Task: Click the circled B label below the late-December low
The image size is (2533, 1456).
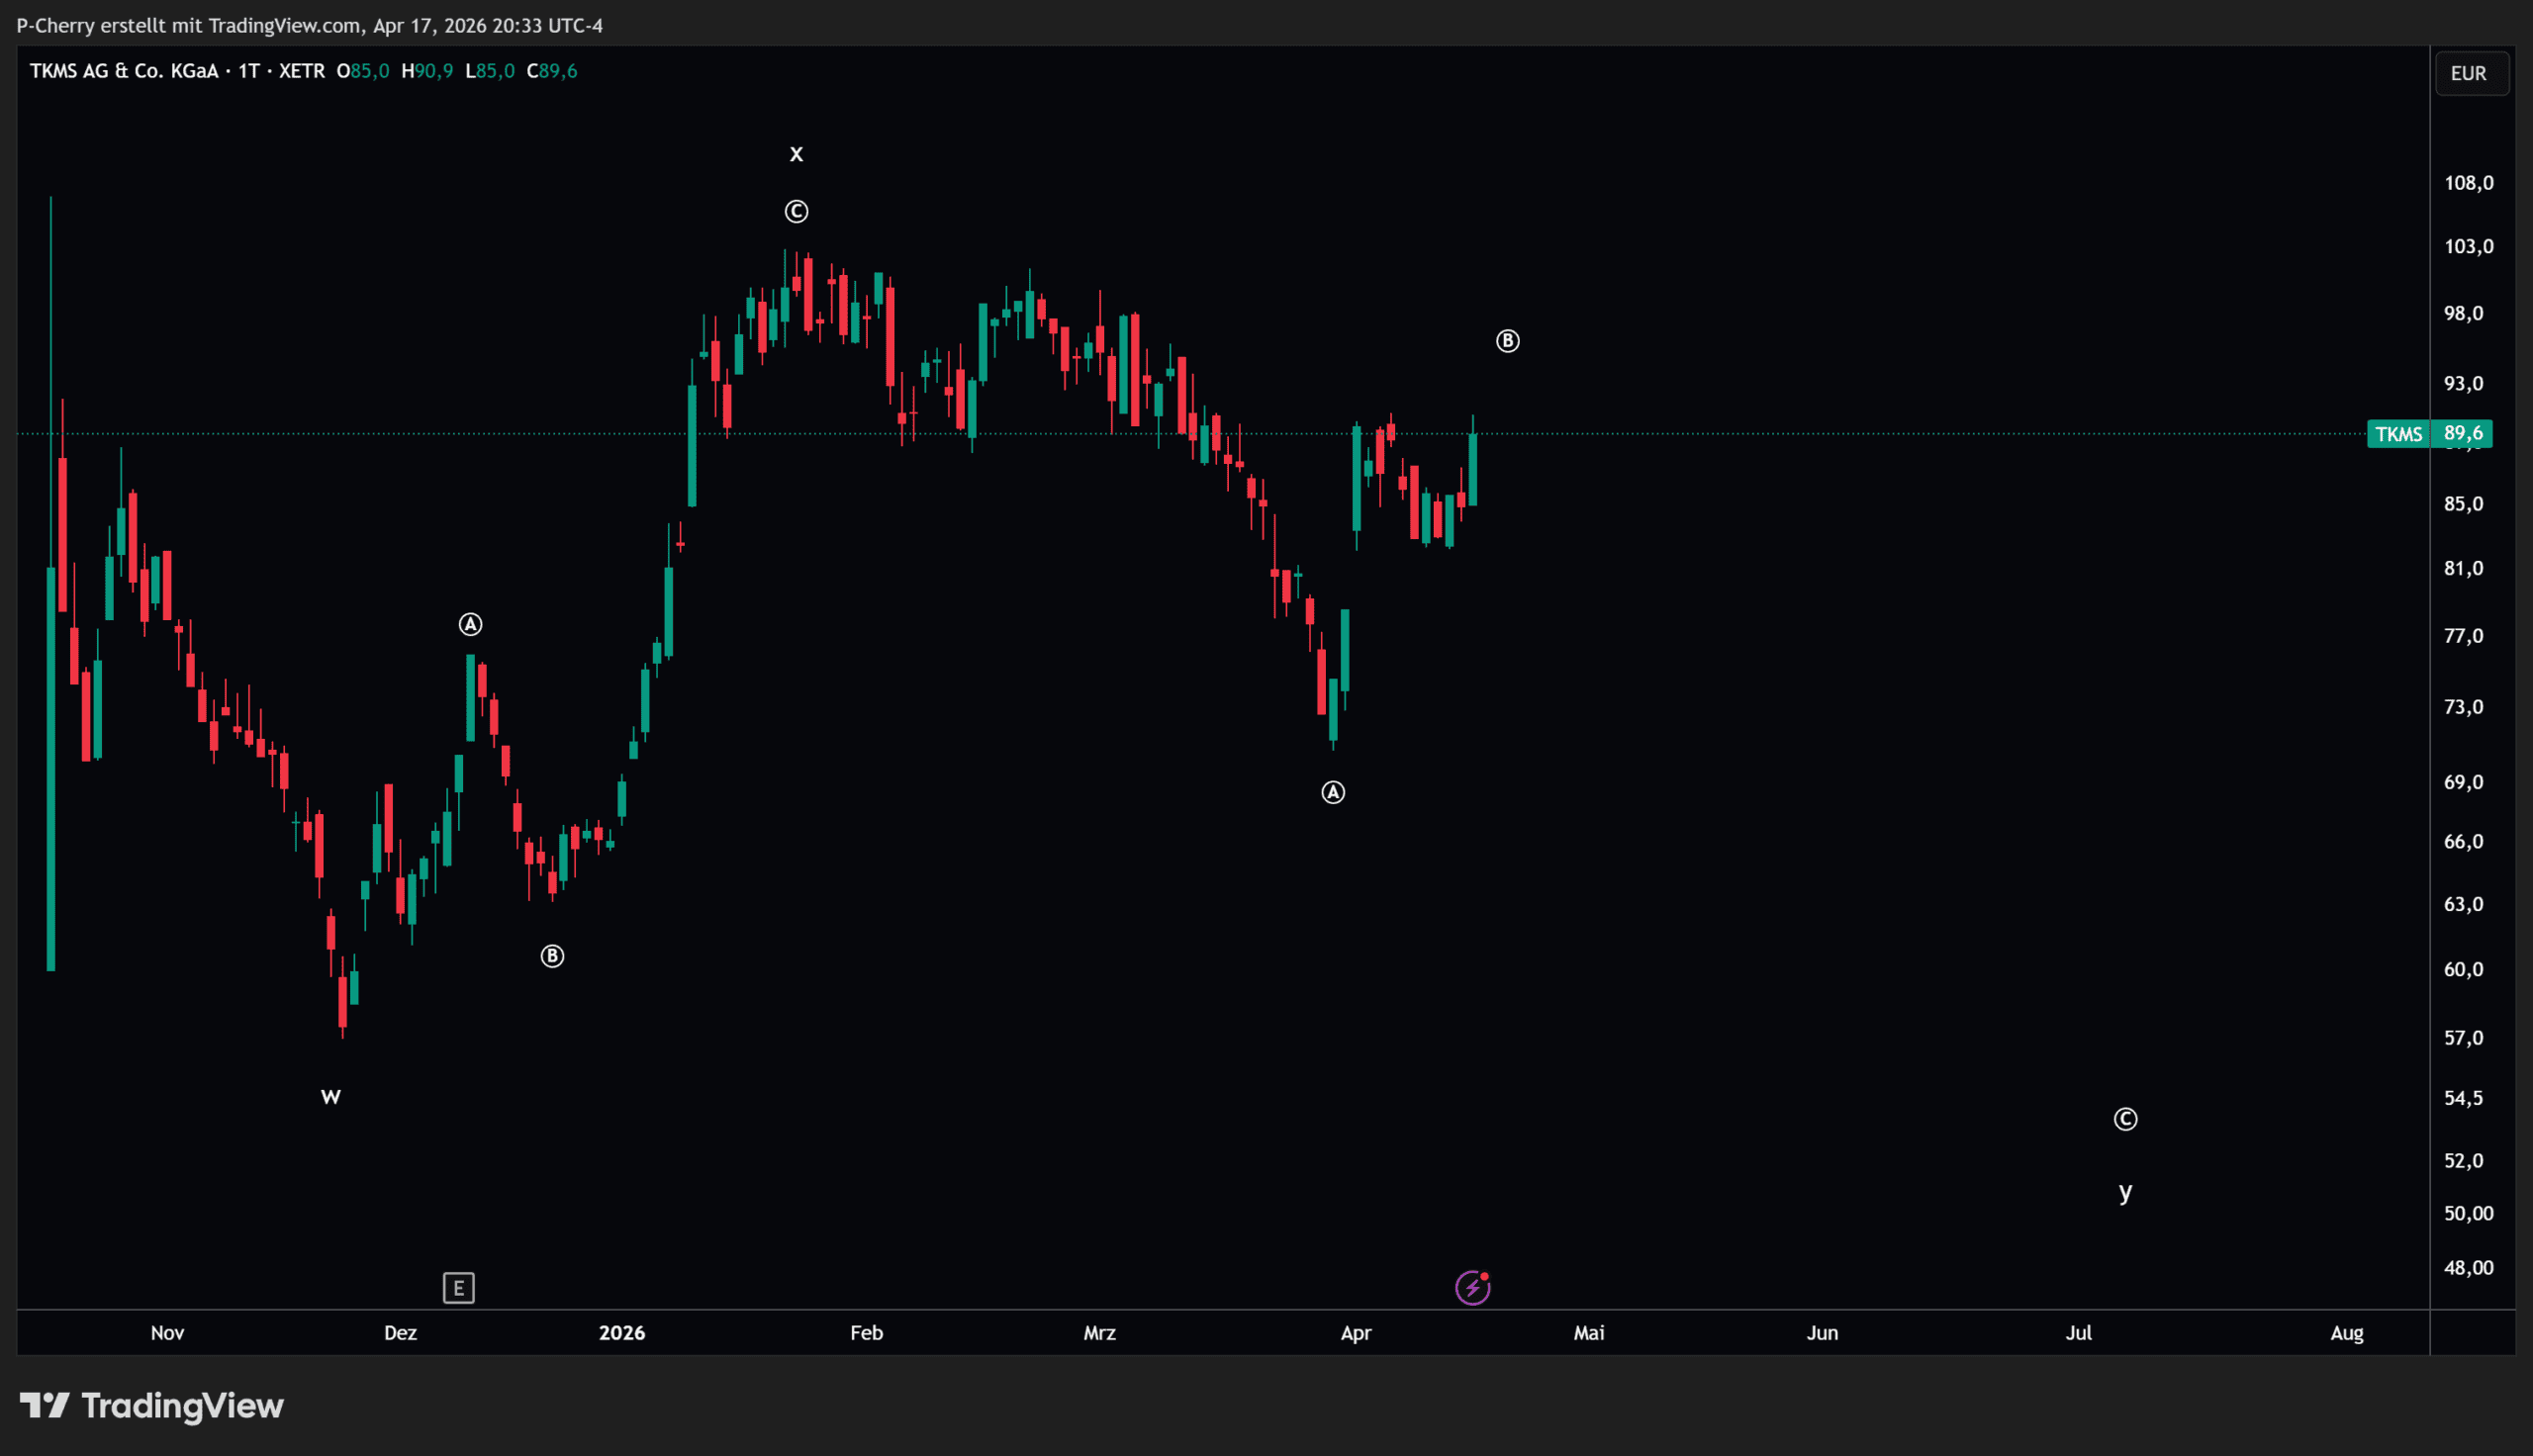Action: 552,956
